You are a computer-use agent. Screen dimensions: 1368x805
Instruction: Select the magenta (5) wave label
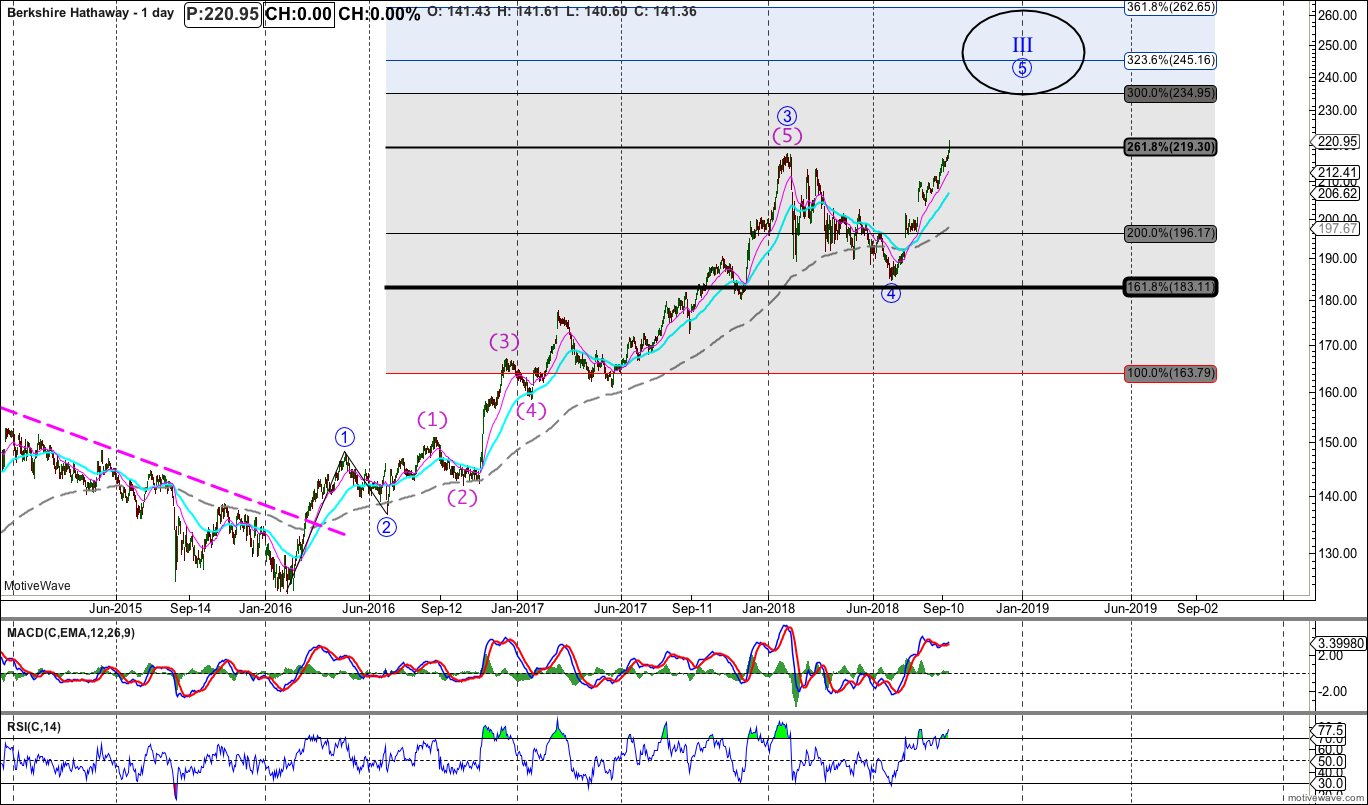[x=786, y=135]
